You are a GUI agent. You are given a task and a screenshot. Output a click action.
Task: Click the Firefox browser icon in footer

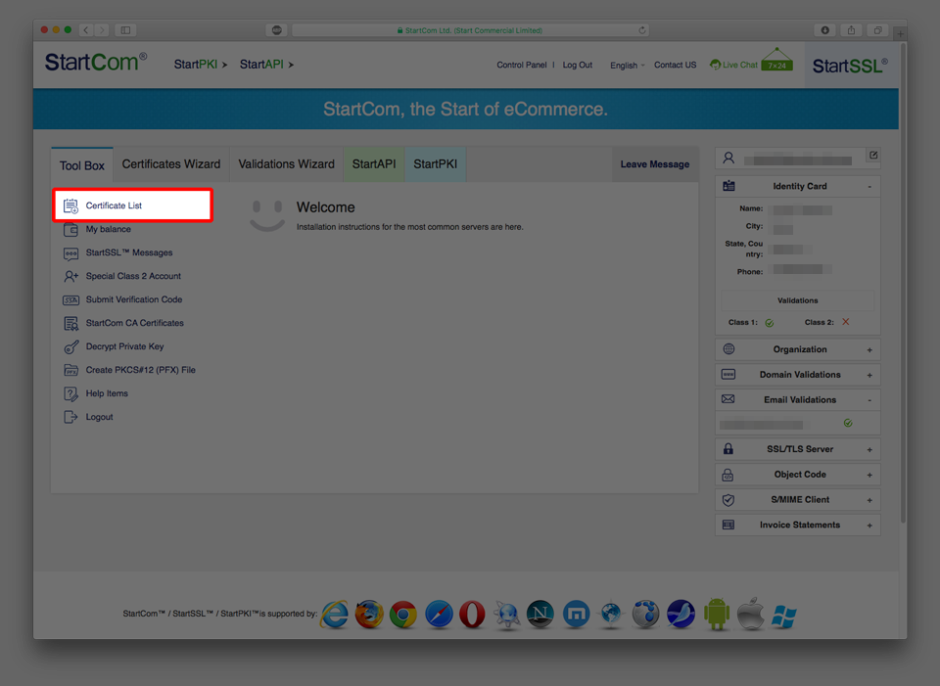[369, 614]
